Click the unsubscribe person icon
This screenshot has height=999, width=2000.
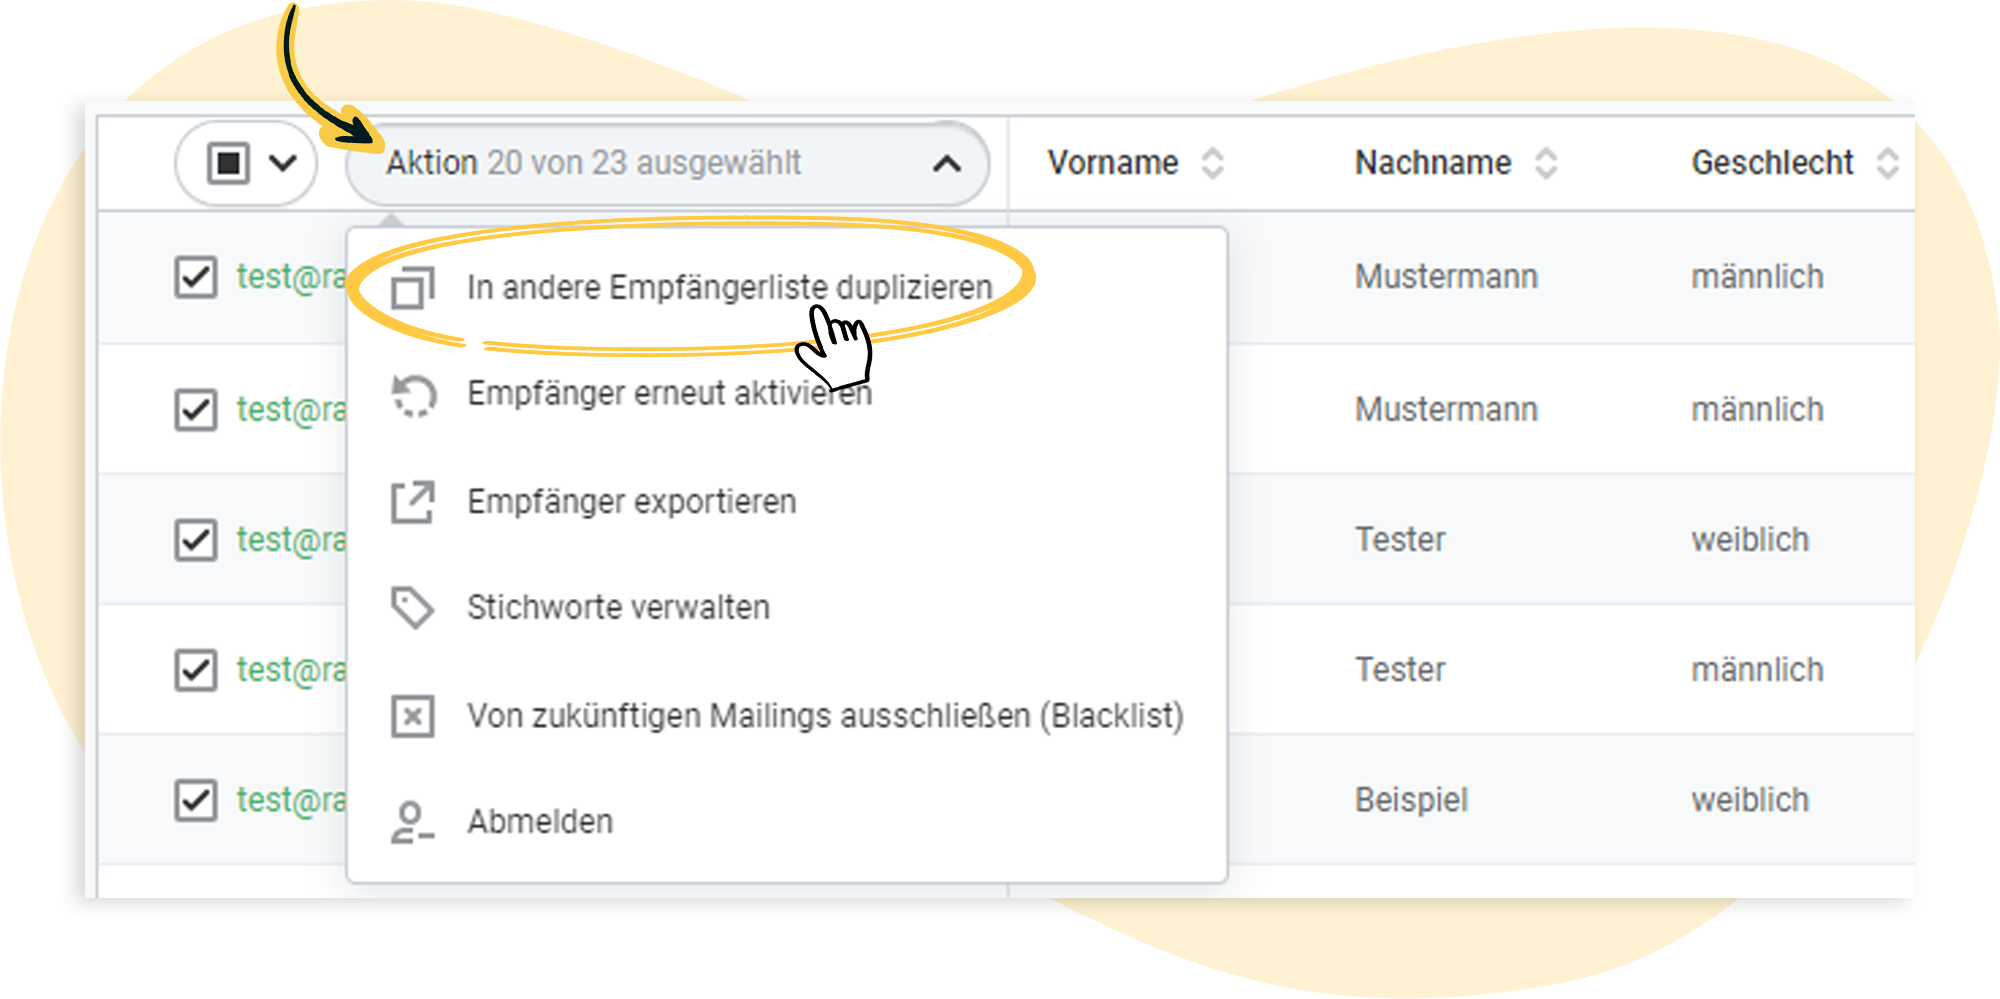(x=412, y=822)
